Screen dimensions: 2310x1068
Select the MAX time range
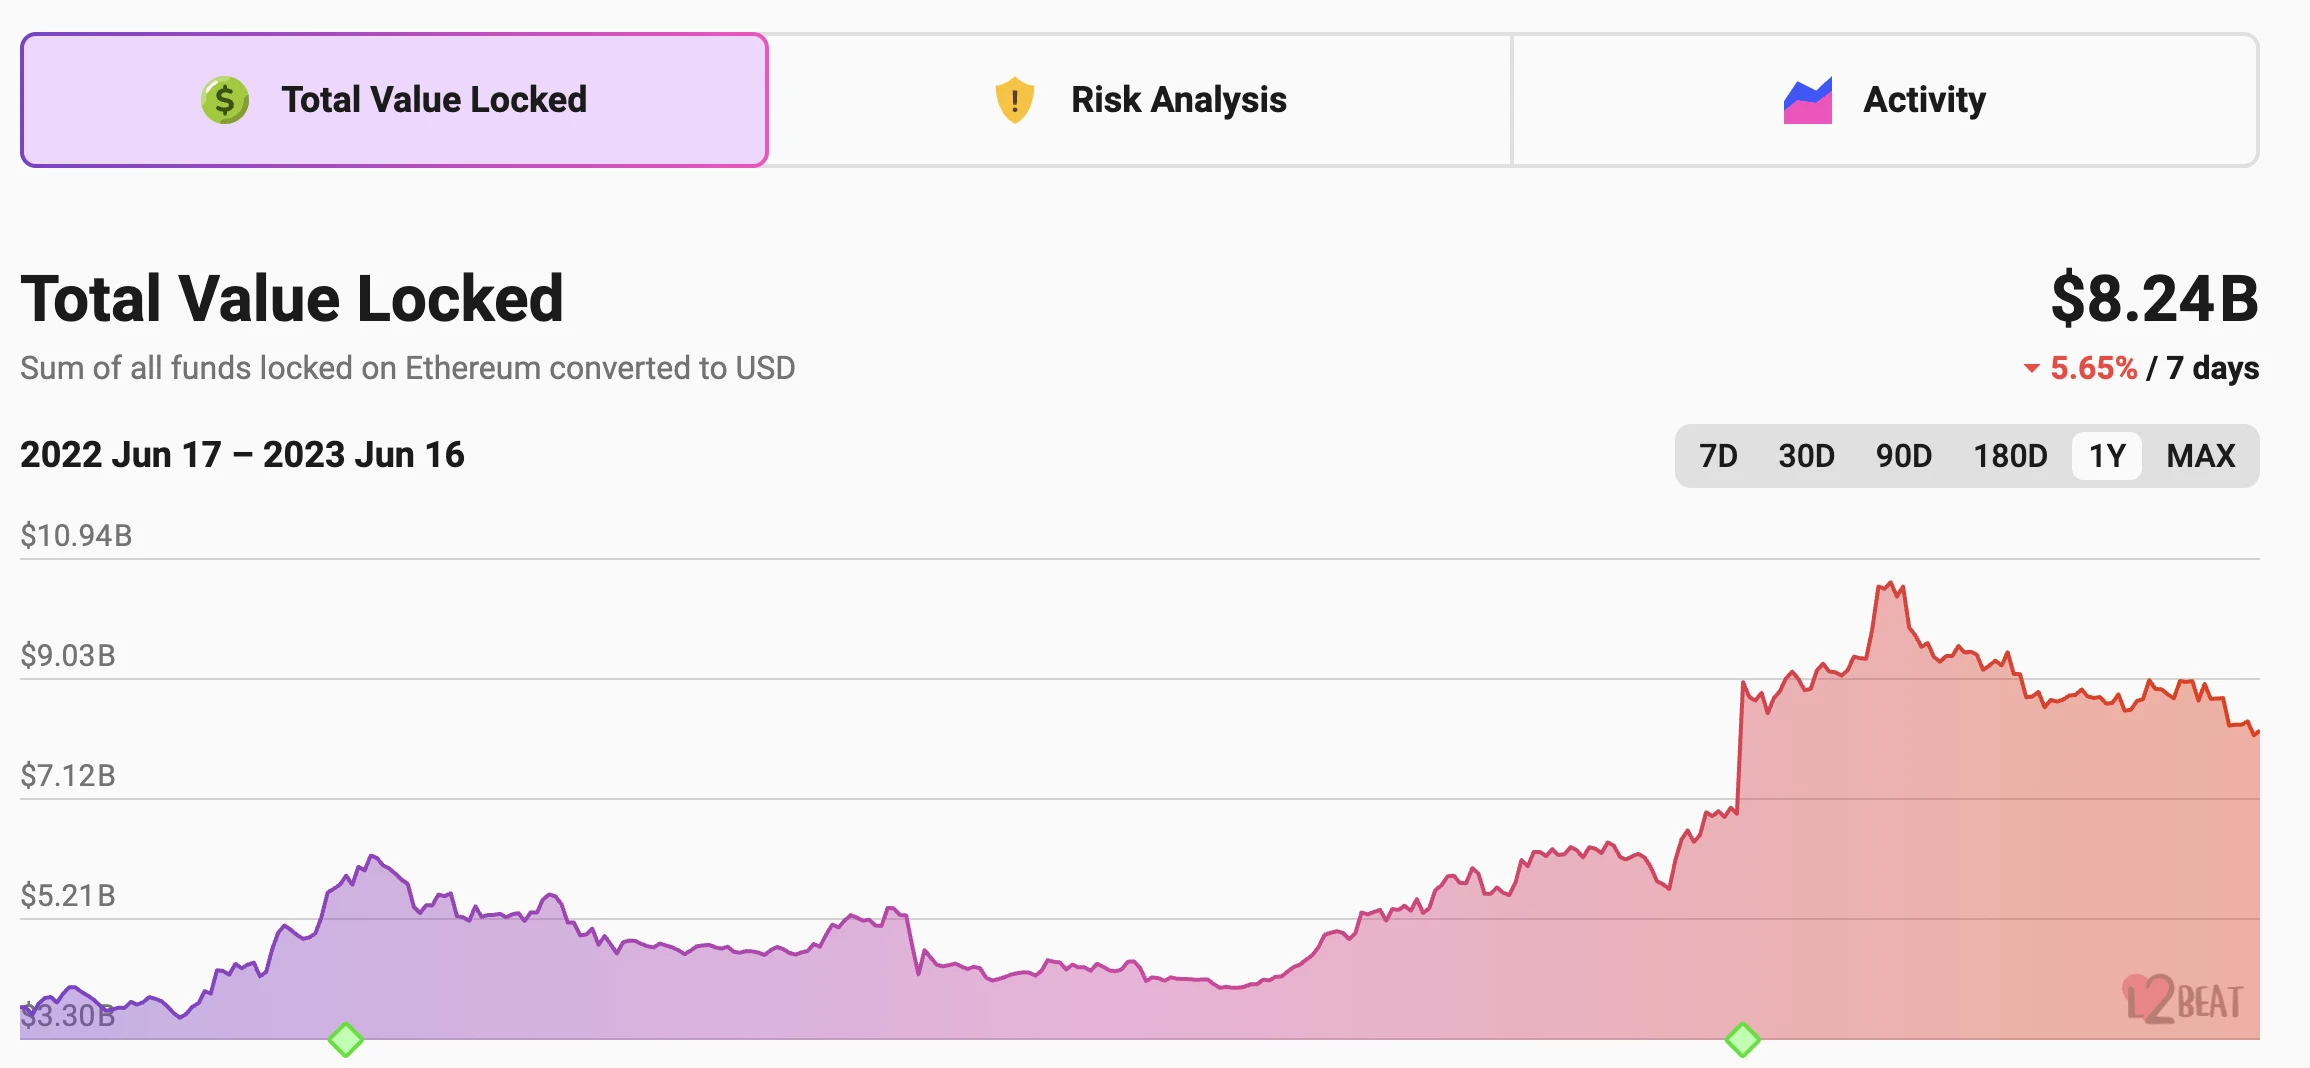coord(2200,456)
